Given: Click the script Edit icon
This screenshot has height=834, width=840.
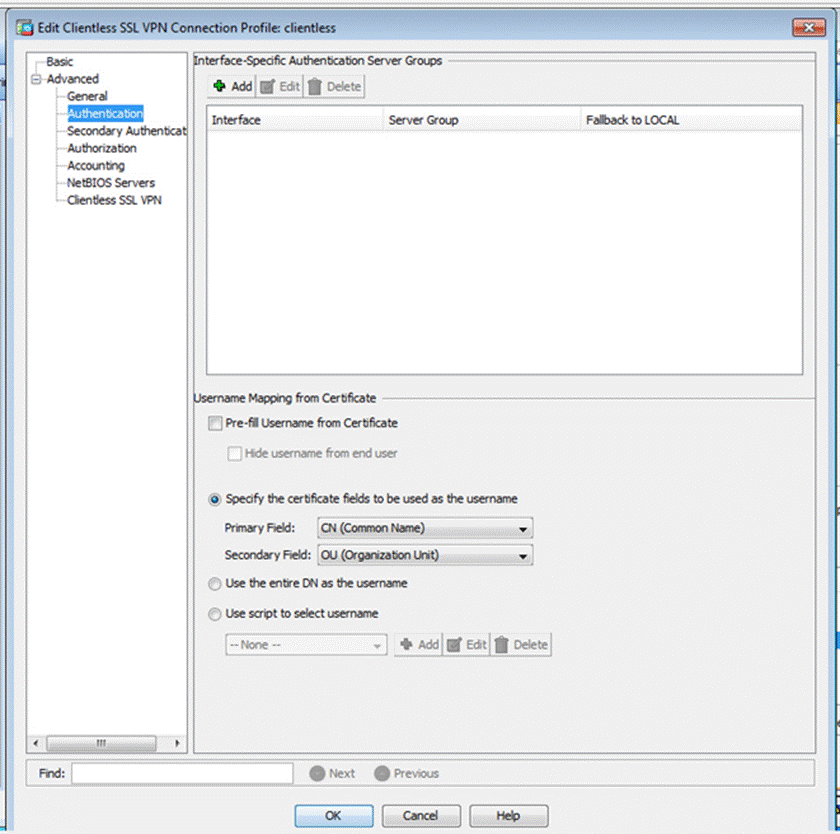Looking at the screenshot, I should tap(453, 645).
